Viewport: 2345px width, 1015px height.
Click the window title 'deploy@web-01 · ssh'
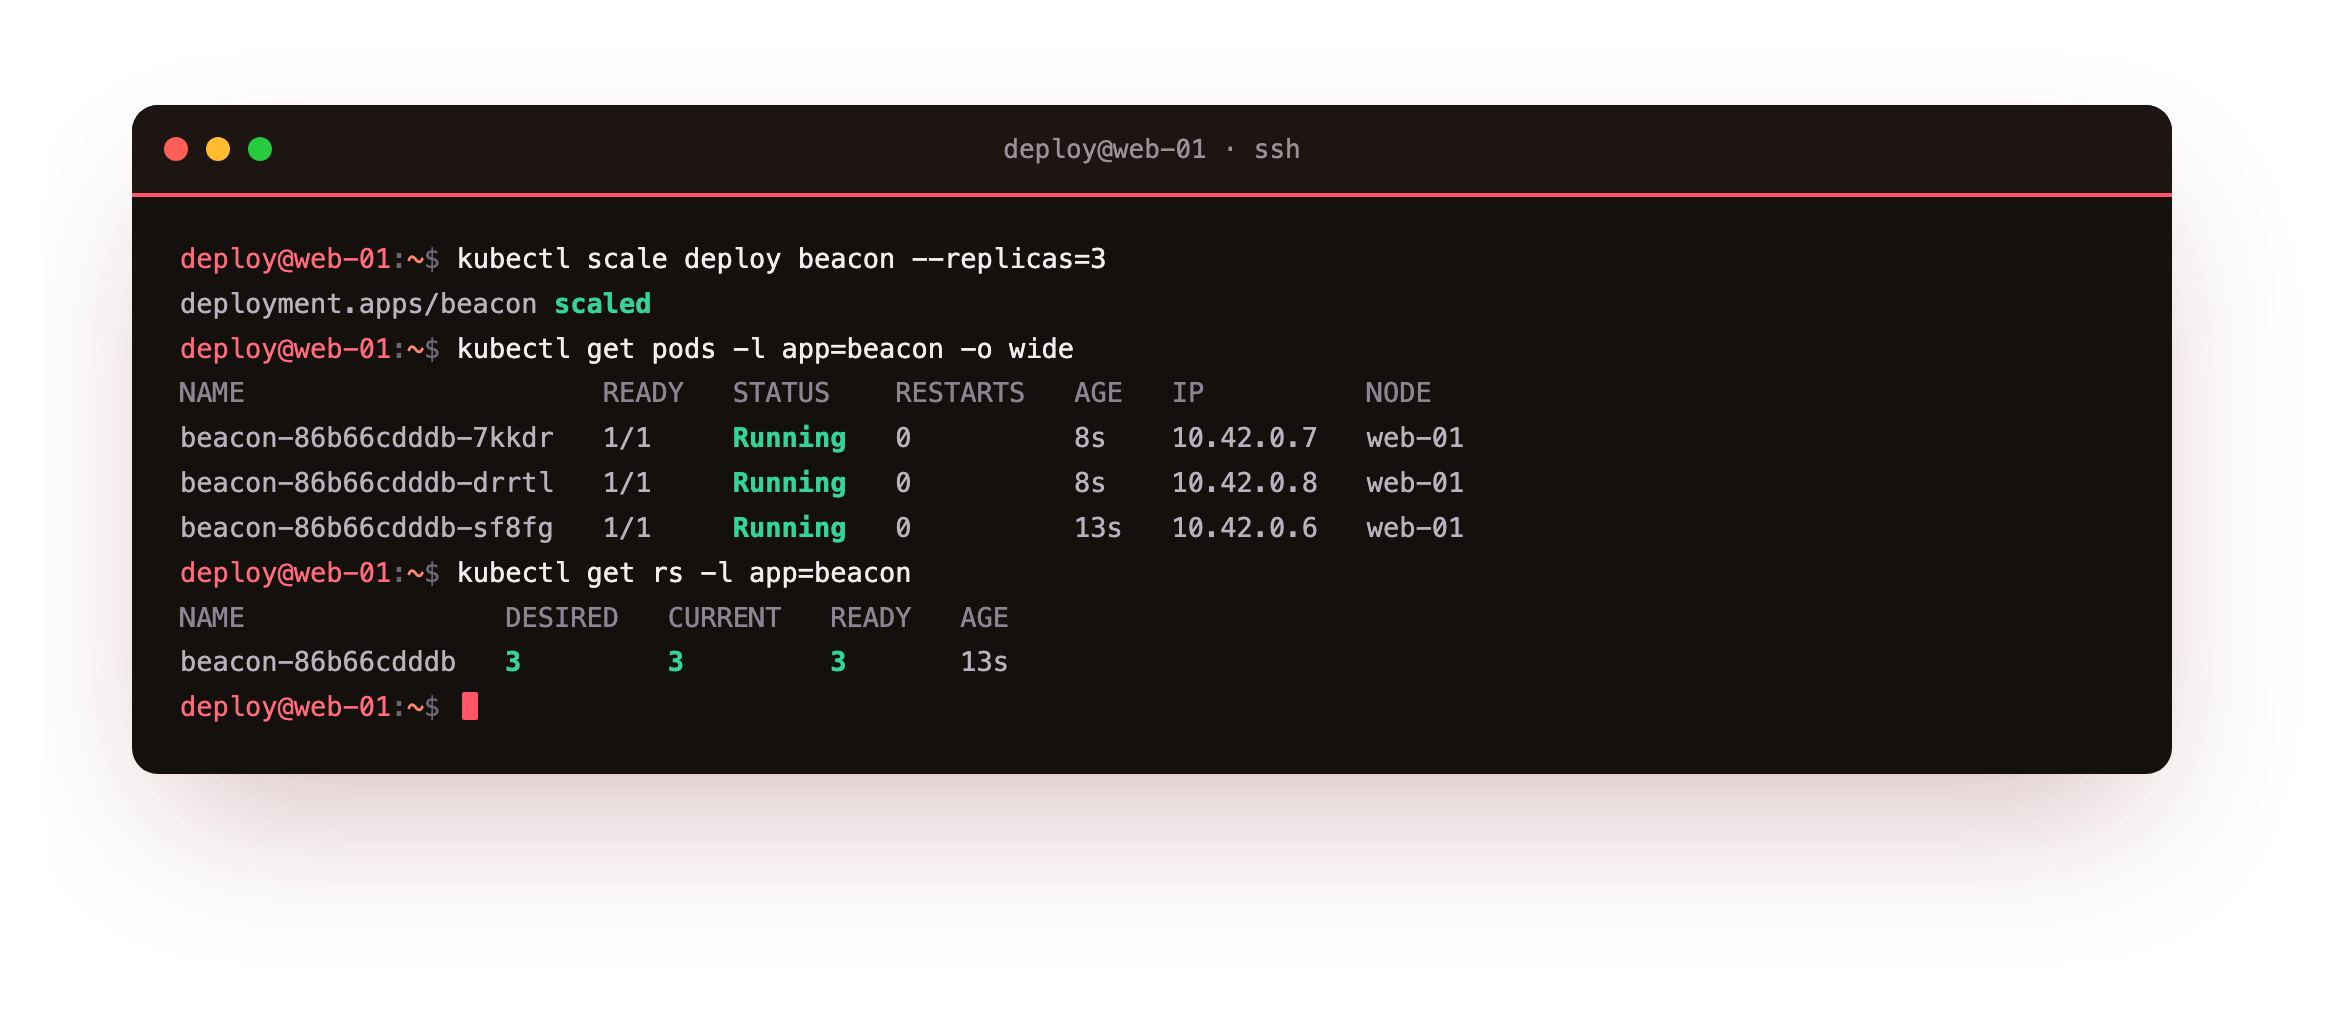click(x=1151, y=149)
